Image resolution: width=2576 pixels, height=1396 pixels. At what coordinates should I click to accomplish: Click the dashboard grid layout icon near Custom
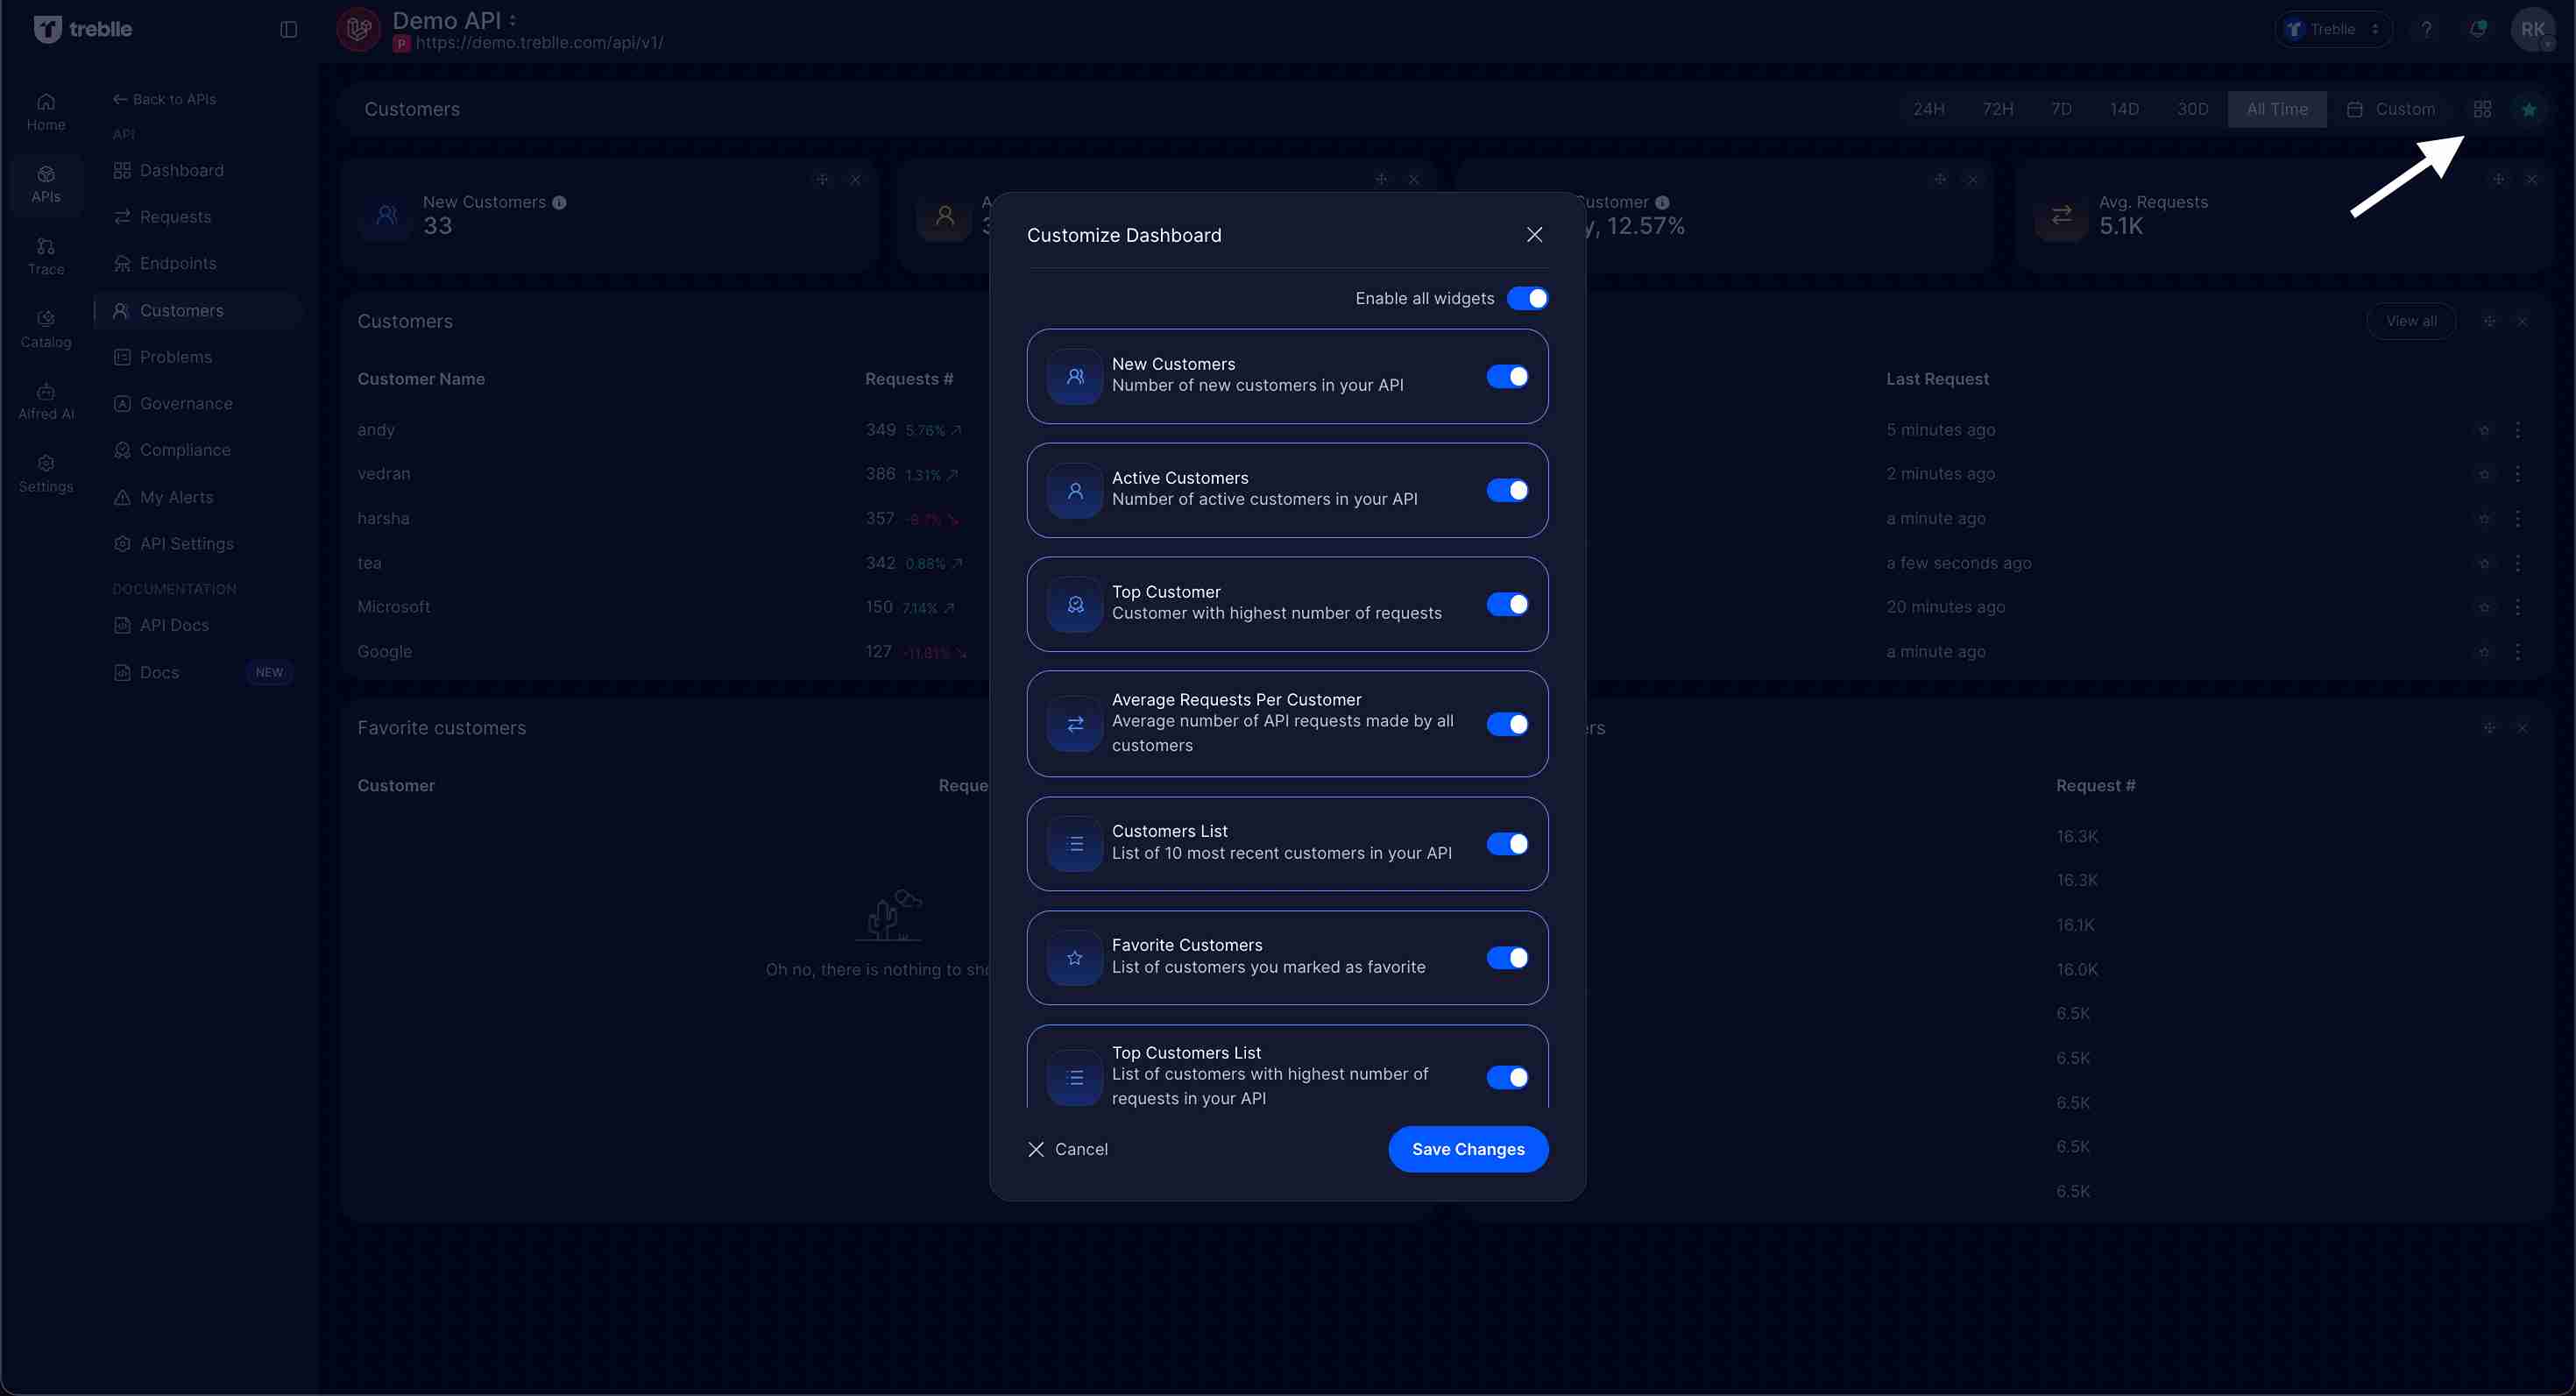point(2482,109)
